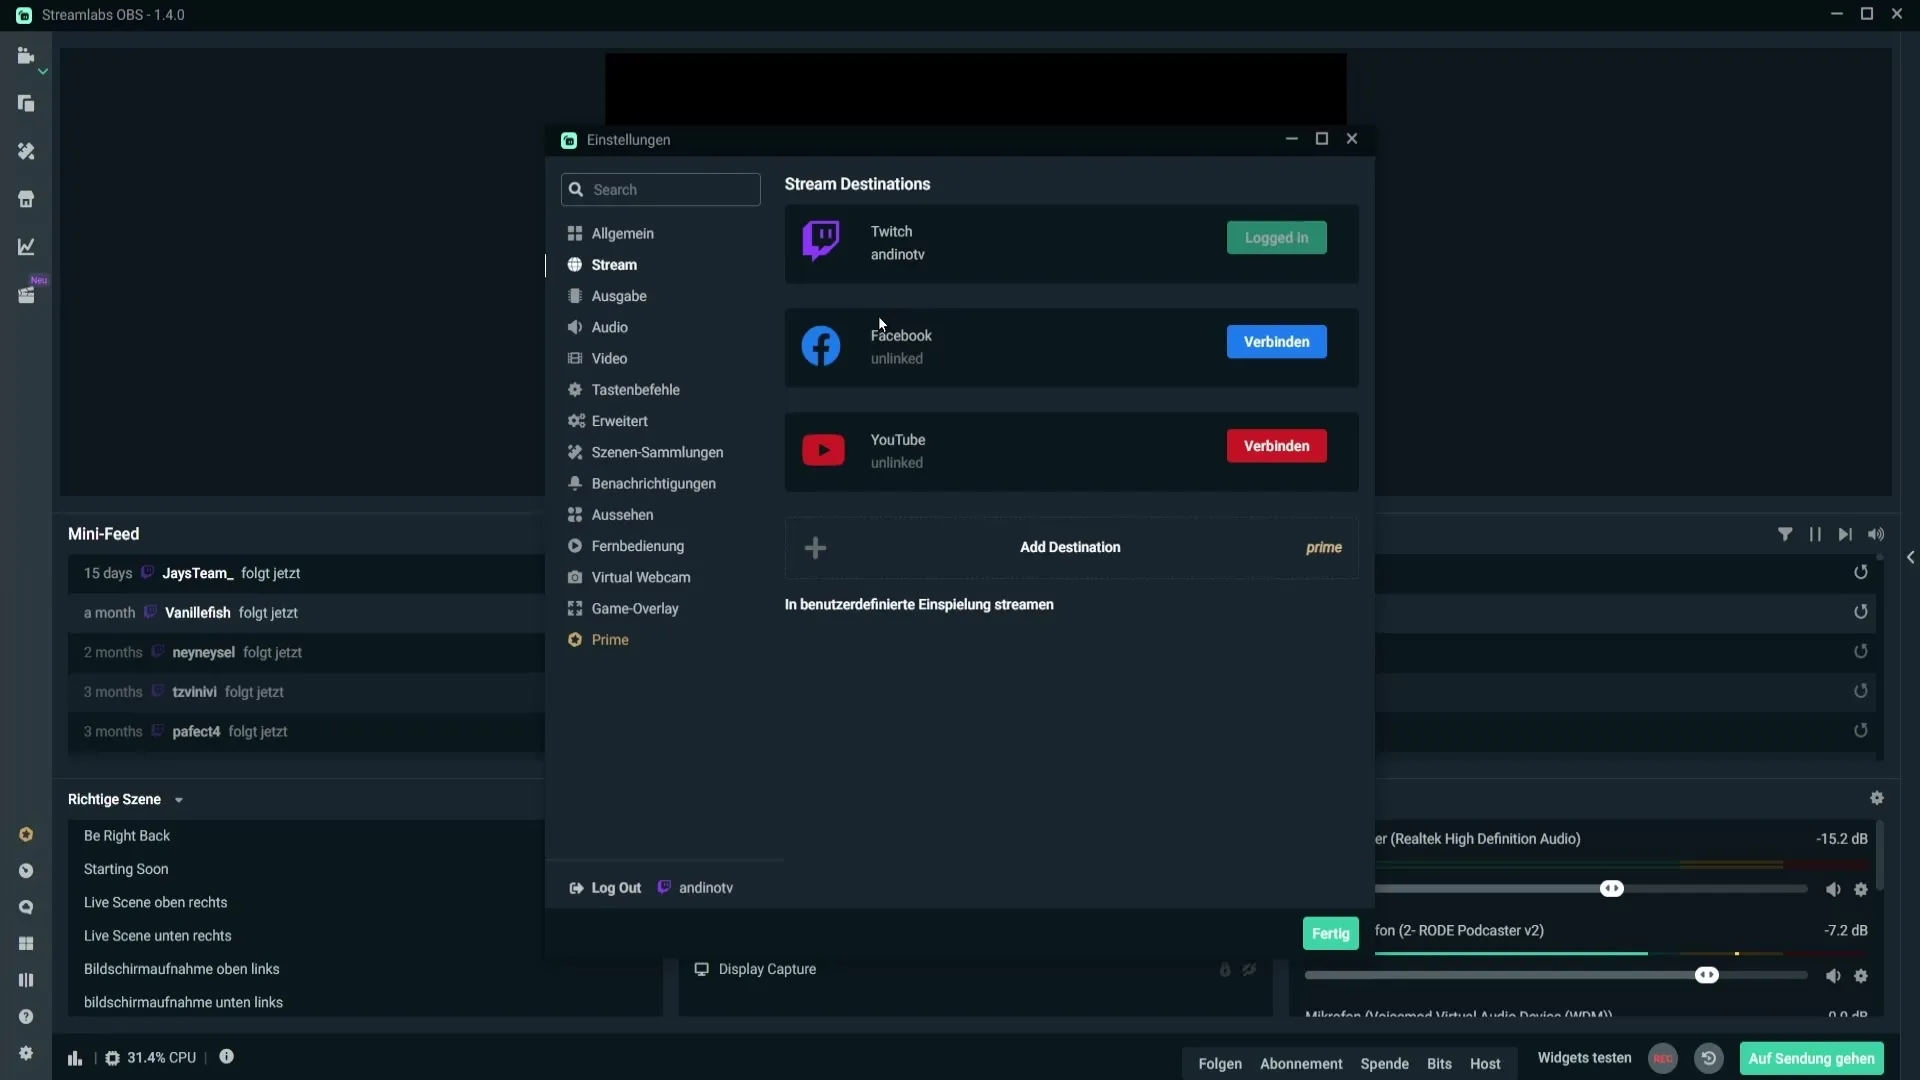Open the Mini-Feed filter funnel icon
The height and width of the screenshot is (1080, 1920).
[1785, 534]
